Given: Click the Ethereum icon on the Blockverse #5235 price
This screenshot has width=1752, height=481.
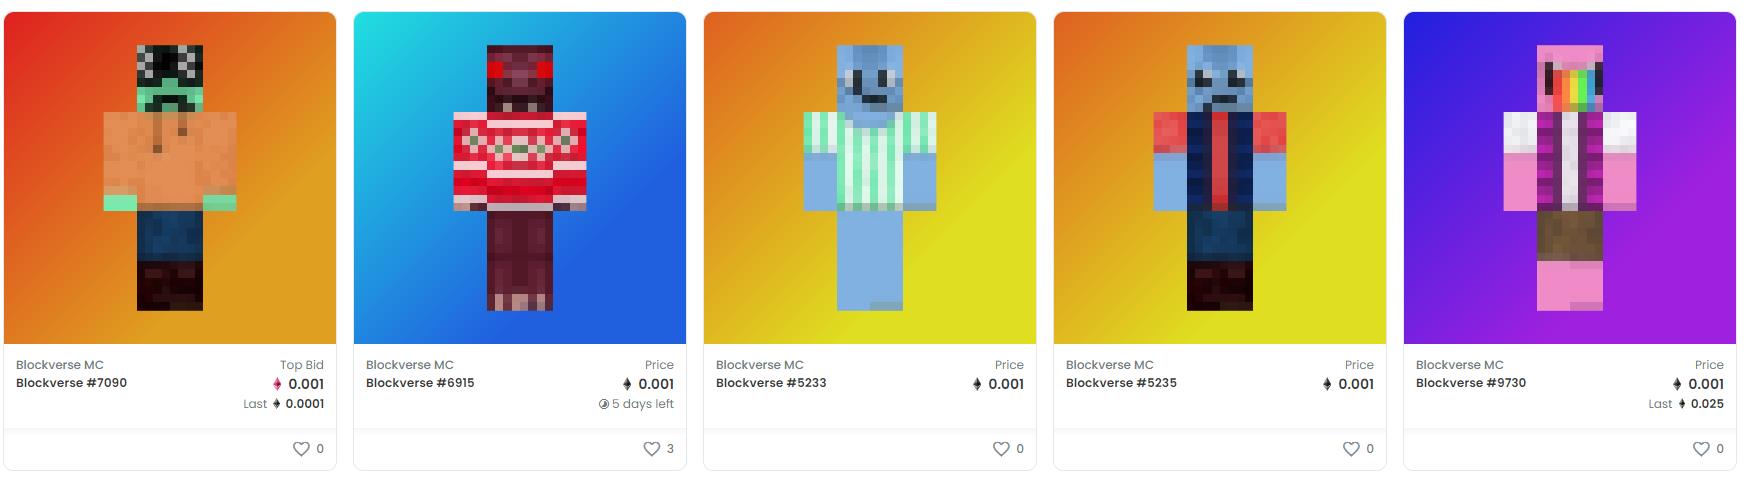Looking at the screenshot, I should coord(1327,384).
